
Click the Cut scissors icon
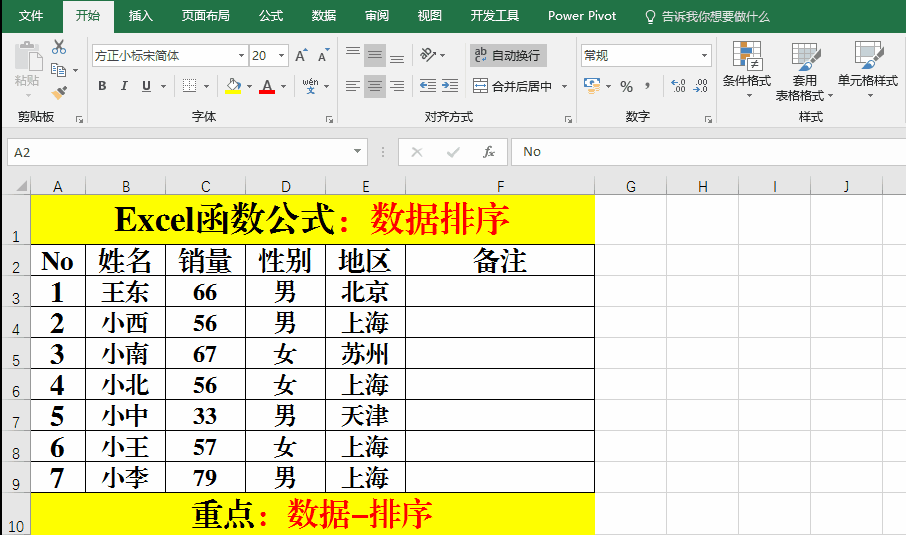pyautogui.click(x=59, y=47)
